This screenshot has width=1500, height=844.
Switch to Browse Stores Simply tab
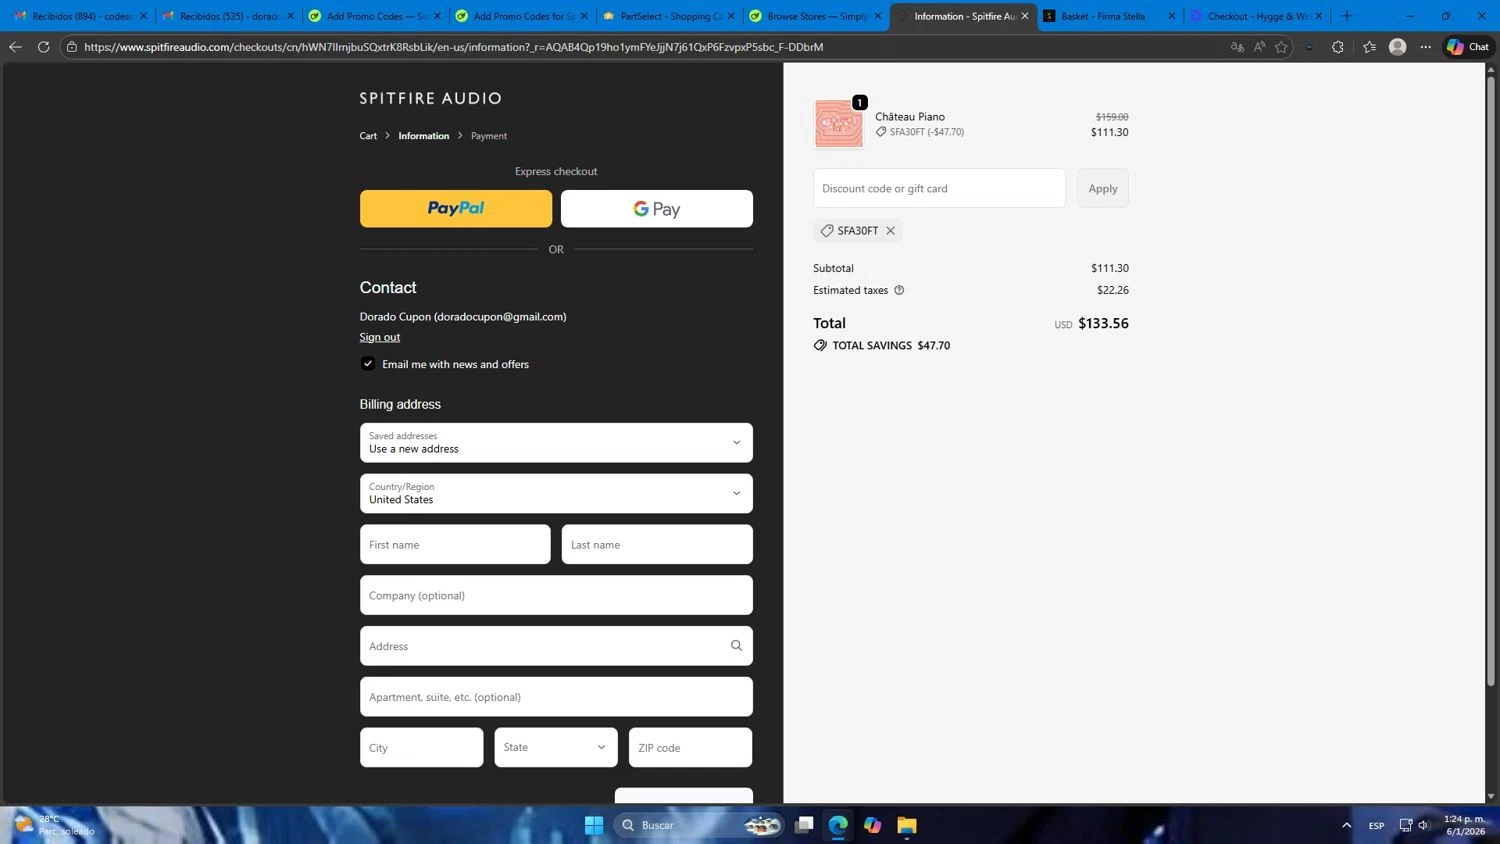815,16
